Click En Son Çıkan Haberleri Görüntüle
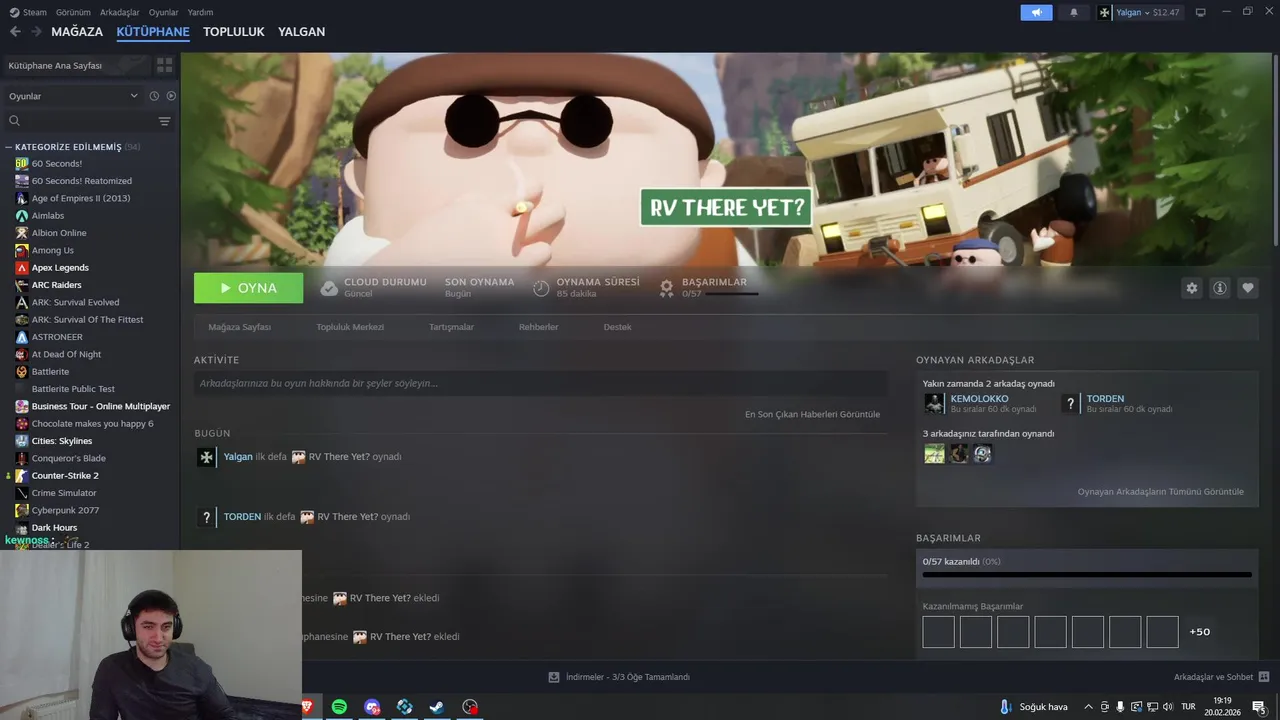 pos(812,414)
